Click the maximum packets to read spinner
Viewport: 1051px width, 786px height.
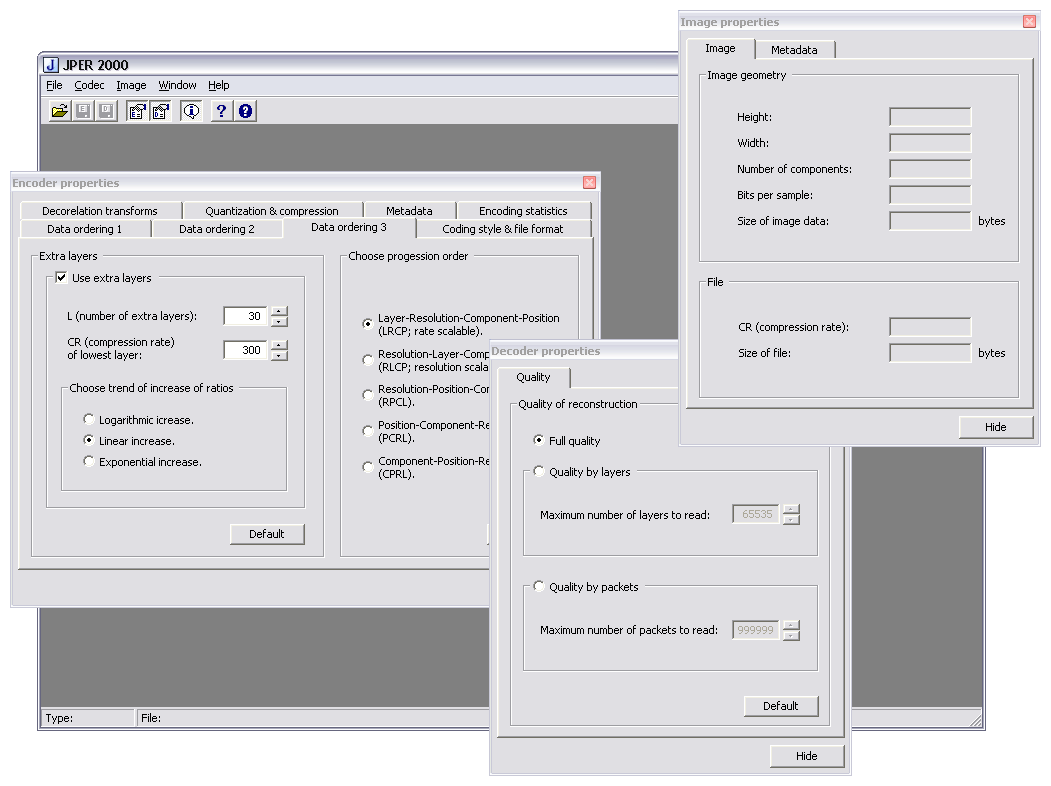[792, 630]
